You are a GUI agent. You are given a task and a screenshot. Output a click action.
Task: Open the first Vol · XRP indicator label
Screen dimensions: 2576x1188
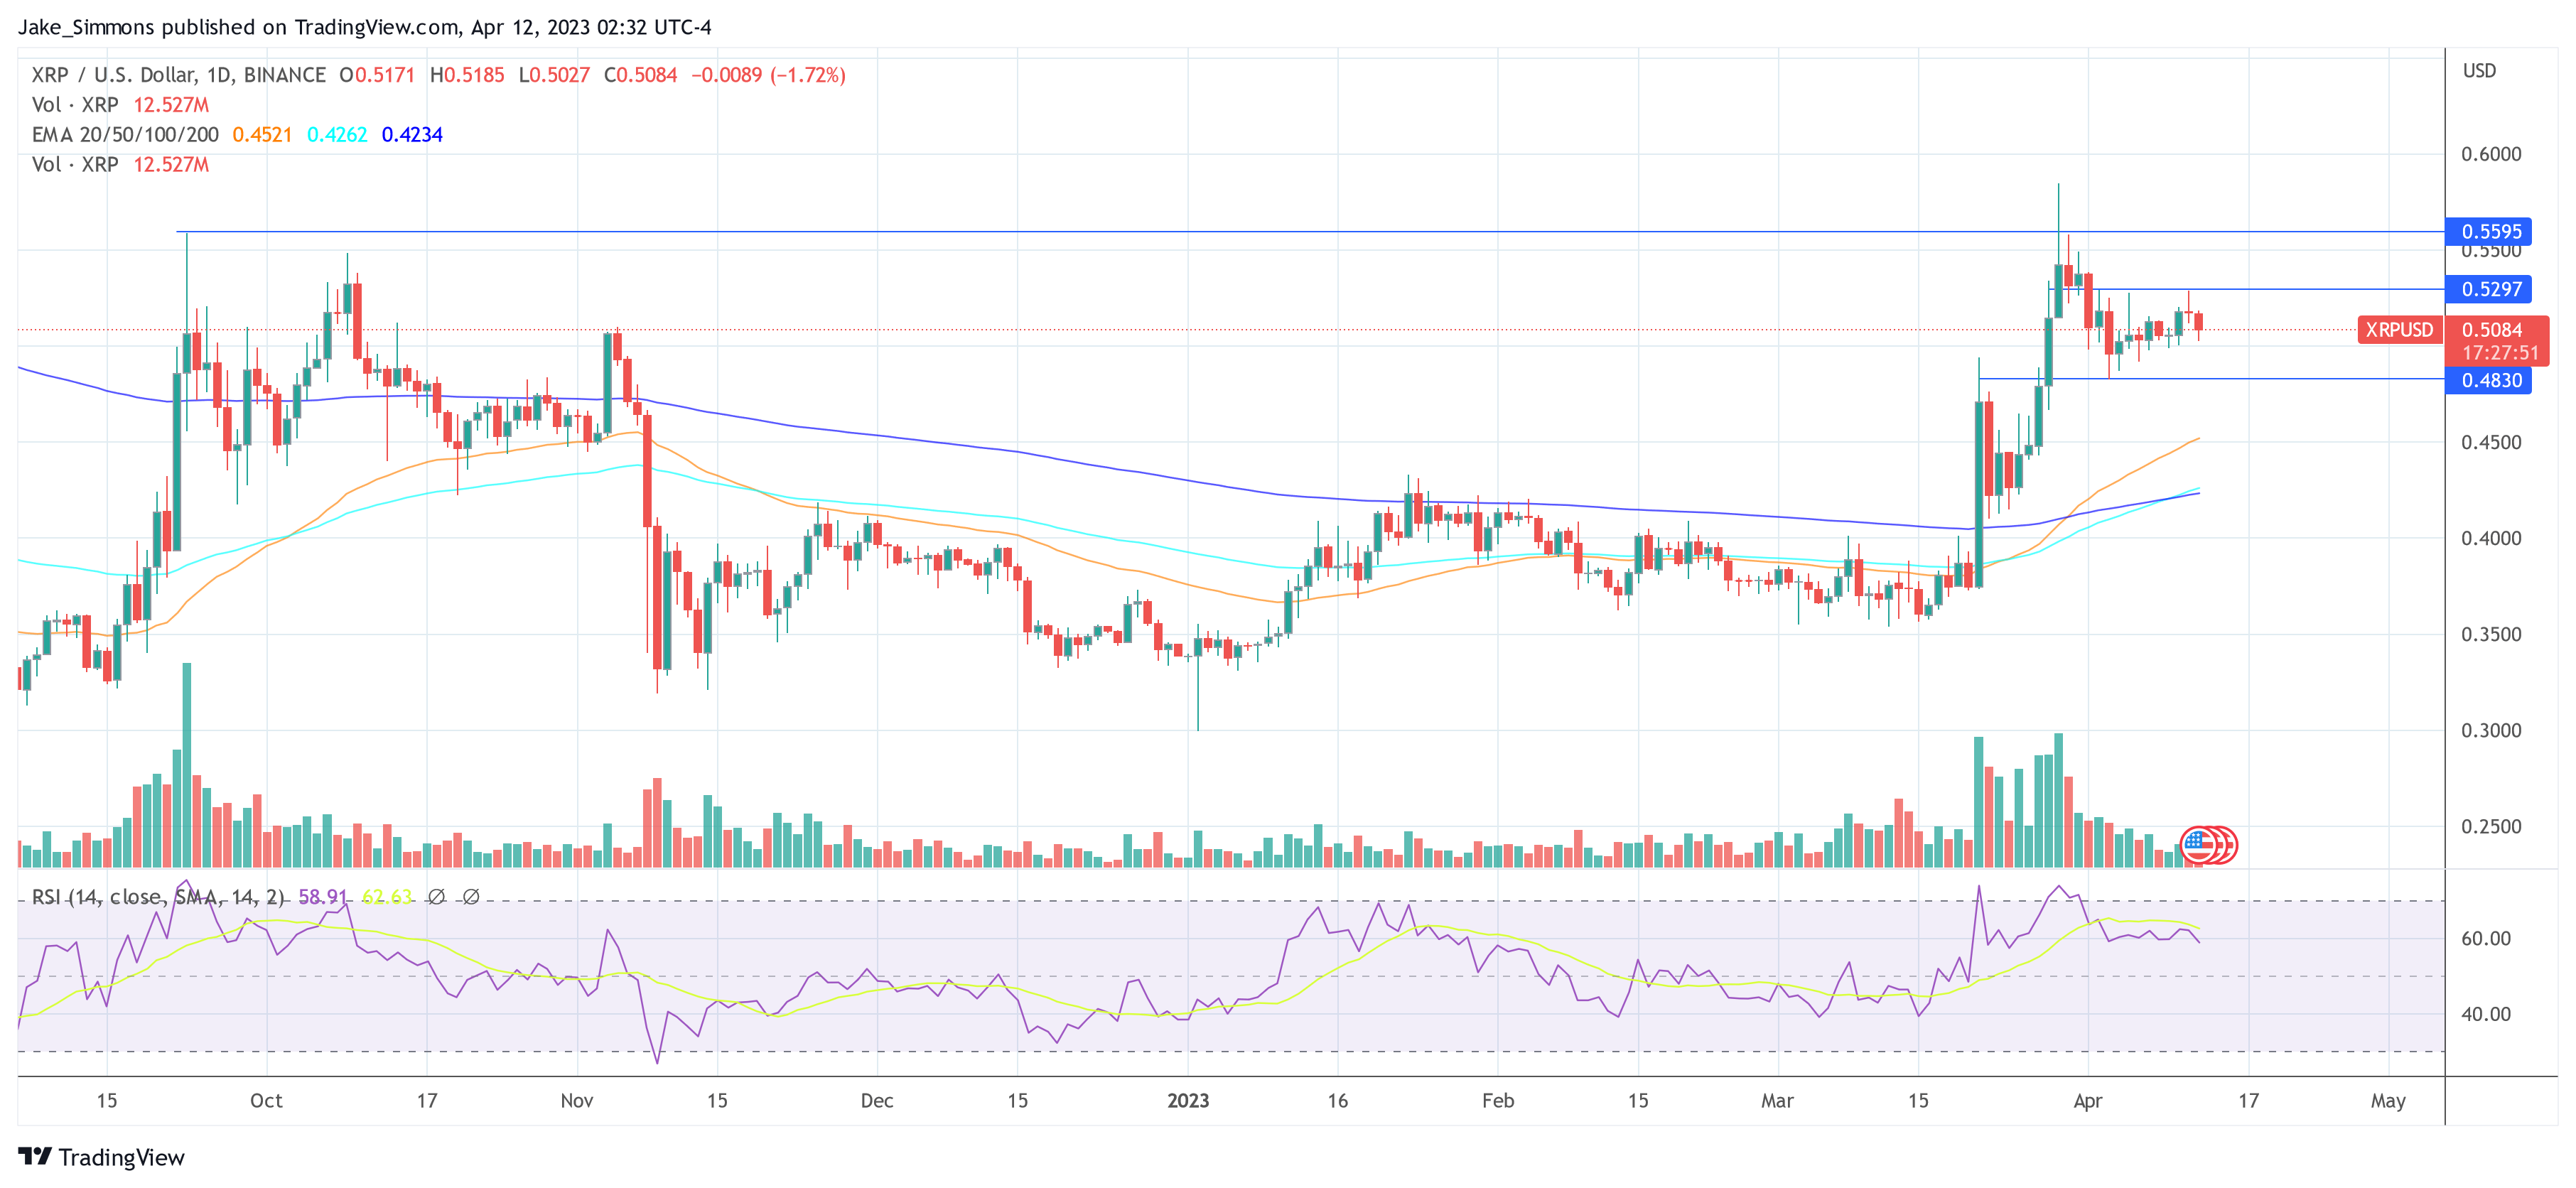75,105
